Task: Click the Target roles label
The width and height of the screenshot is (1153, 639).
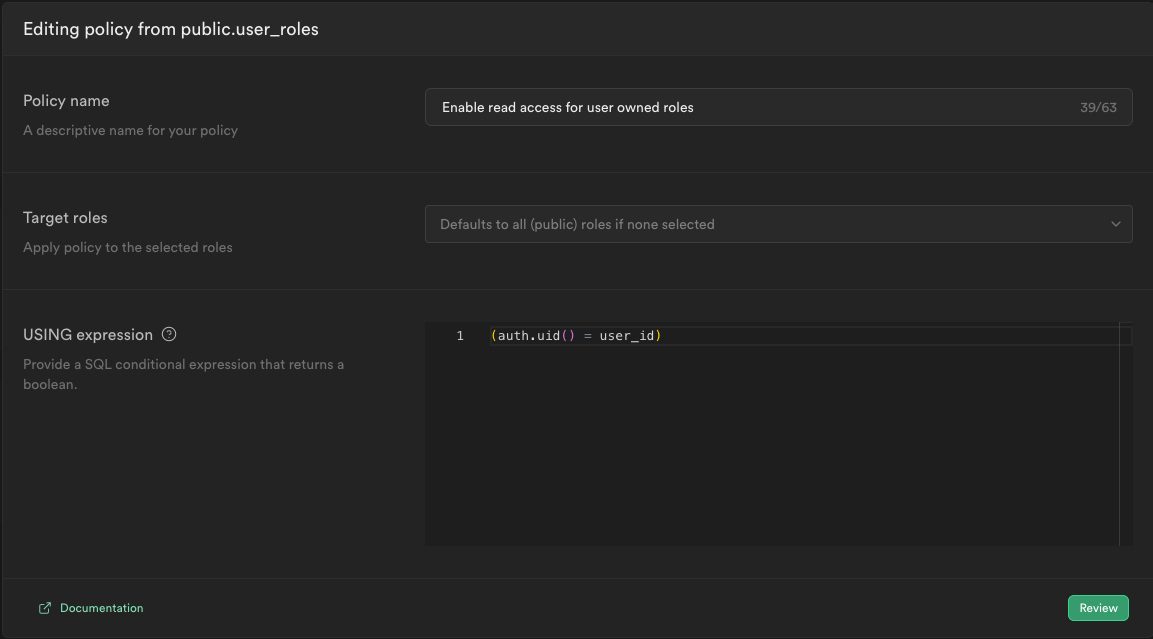Action: [65, 218]
